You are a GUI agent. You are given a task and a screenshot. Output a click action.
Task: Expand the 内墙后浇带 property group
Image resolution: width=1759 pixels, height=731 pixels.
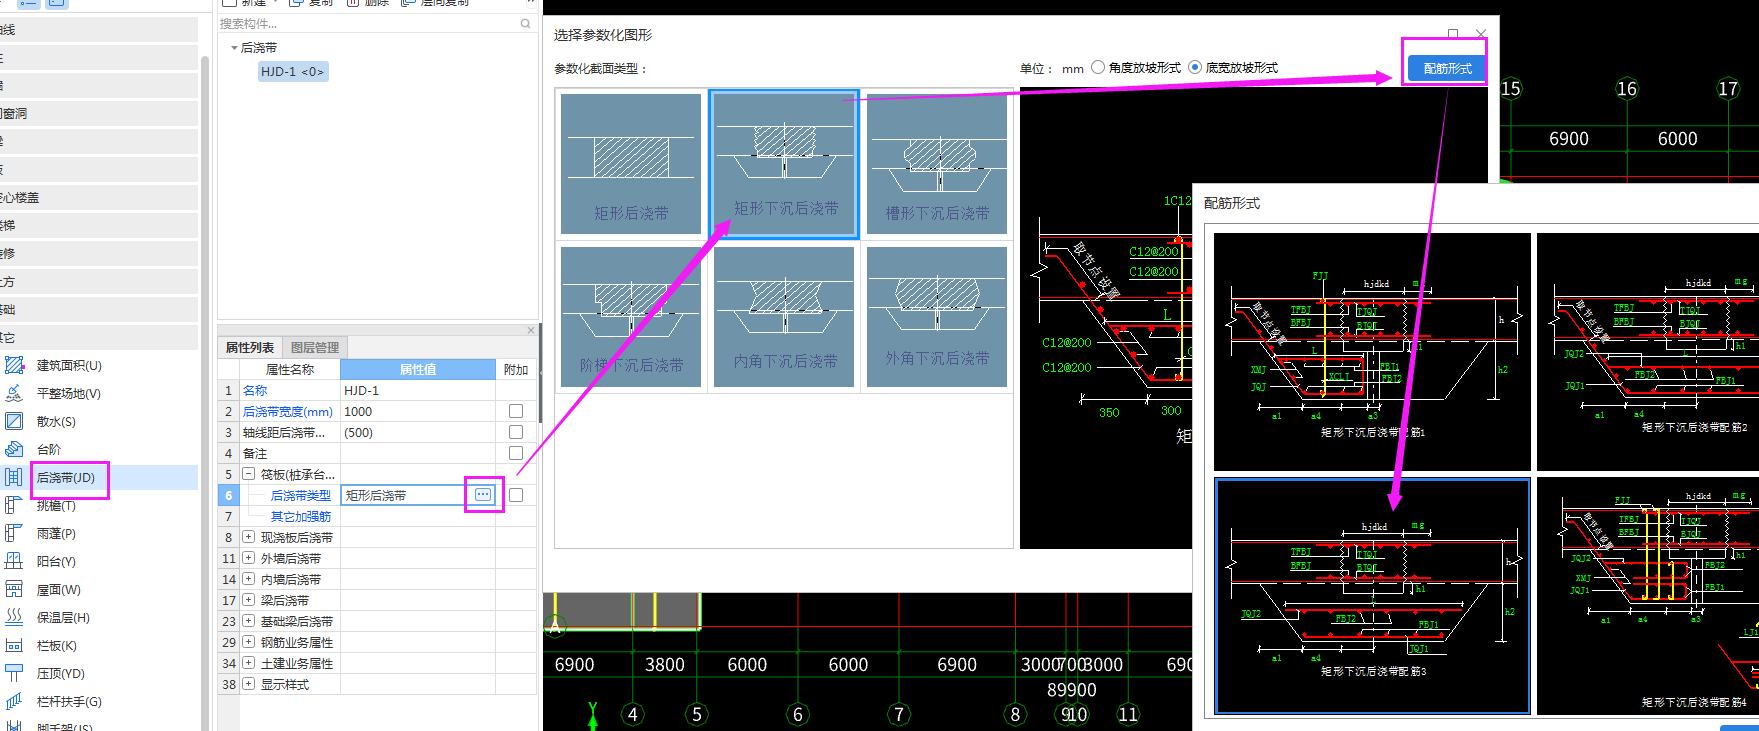pos(248,579)
